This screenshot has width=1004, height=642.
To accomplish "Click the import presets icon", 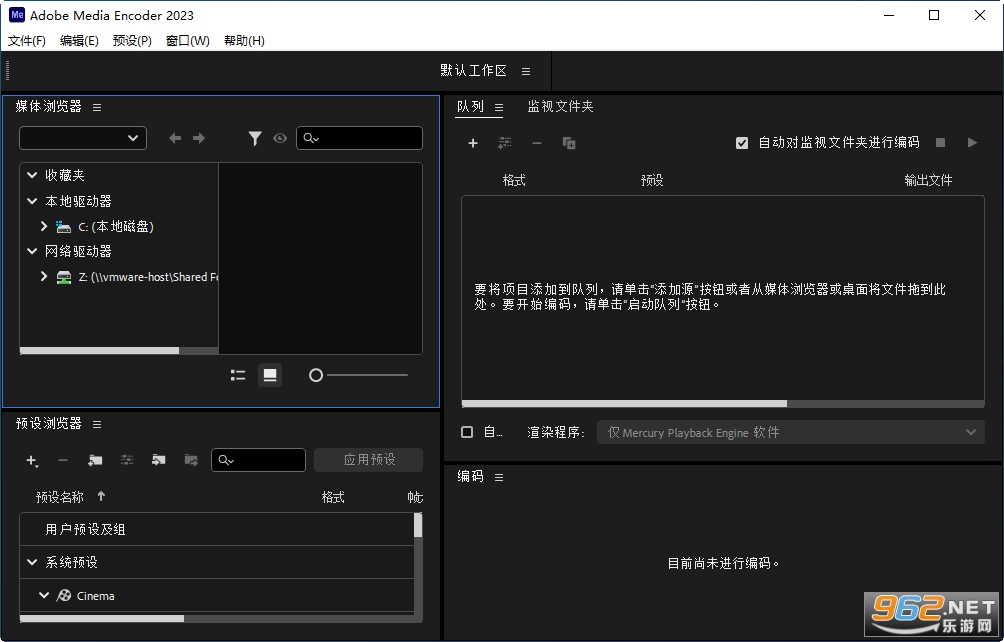I will (x=159, y=460).
